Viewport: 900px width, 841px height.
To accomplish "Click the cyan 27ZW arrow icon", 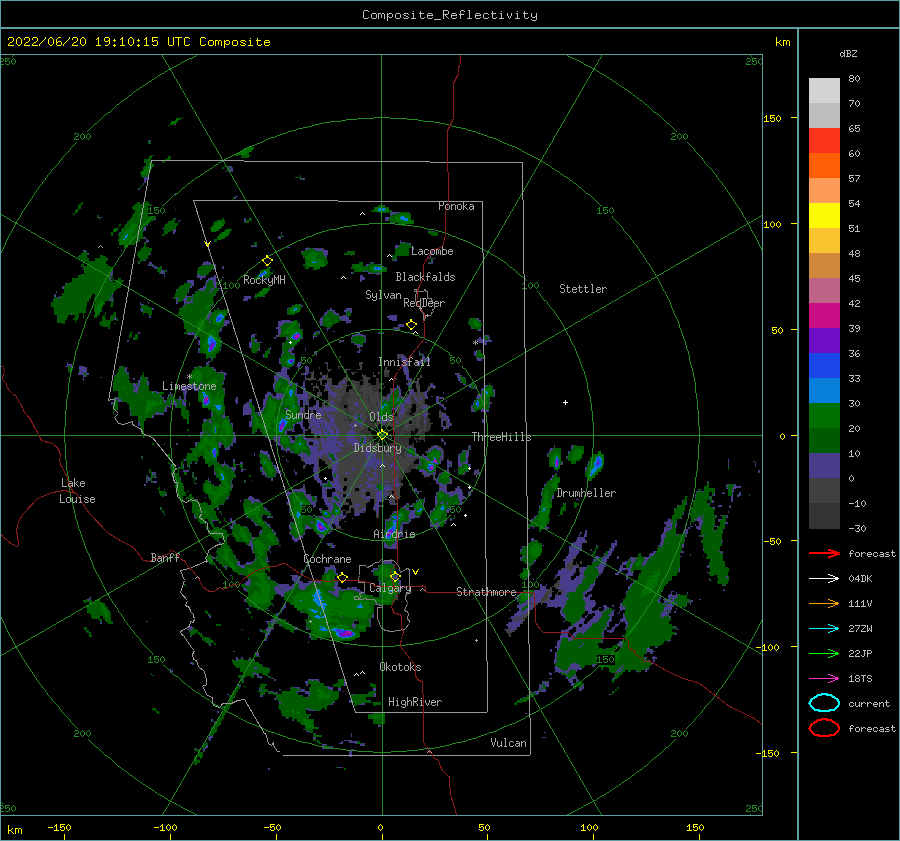I will 824,629.
